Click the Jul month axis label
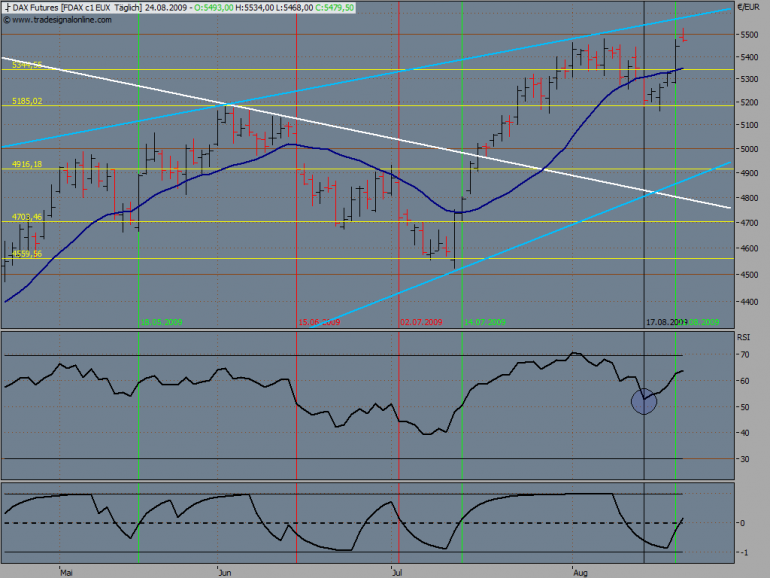 397,573
